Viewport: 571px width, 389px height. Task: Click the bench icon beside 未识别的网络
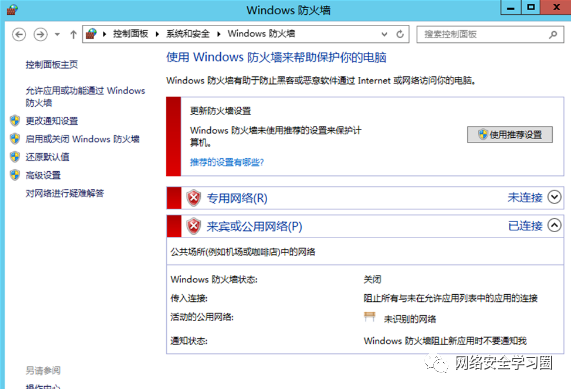(370, 317)
